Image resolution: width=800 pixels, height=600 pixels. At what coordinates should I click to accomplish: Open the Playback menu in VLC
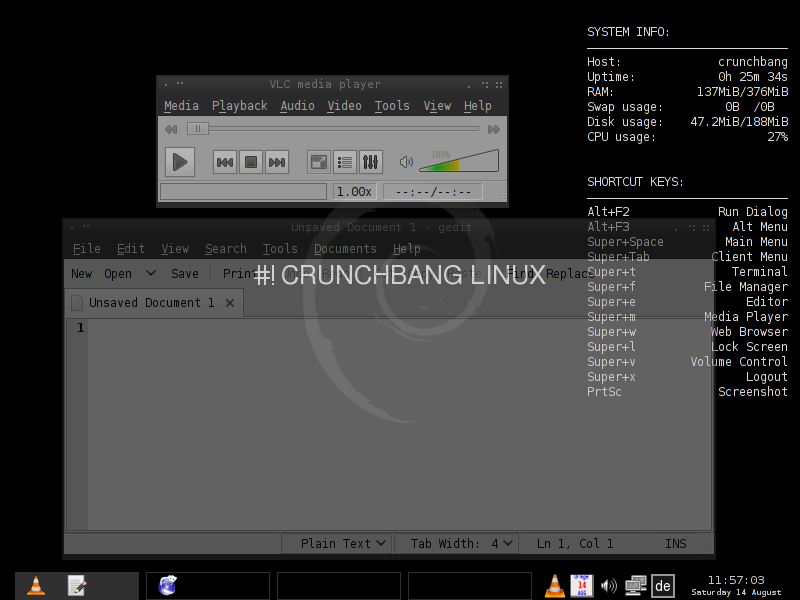[239, 105]
